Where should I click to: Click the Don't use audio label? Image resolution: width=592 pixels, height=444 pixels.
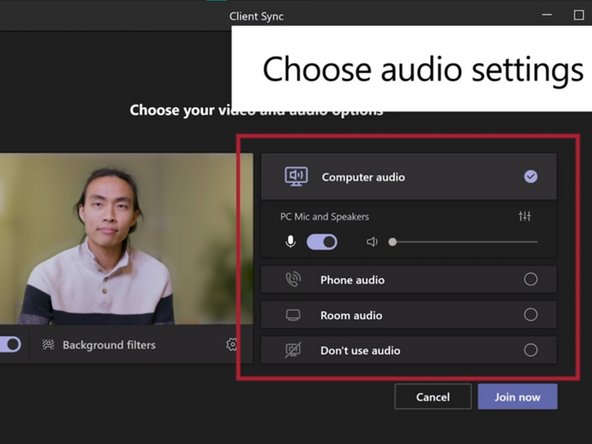(x=360, y=350)
